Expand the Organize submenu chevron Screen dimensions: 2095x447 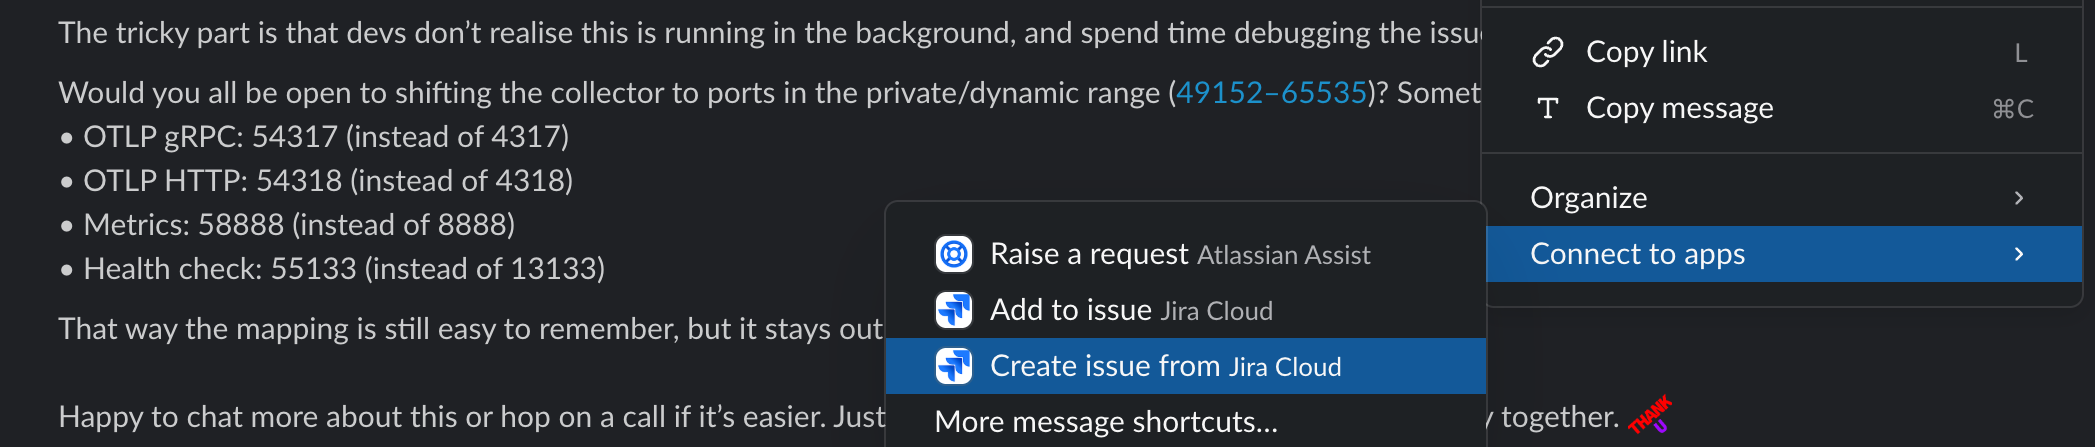pos(2018,198)
